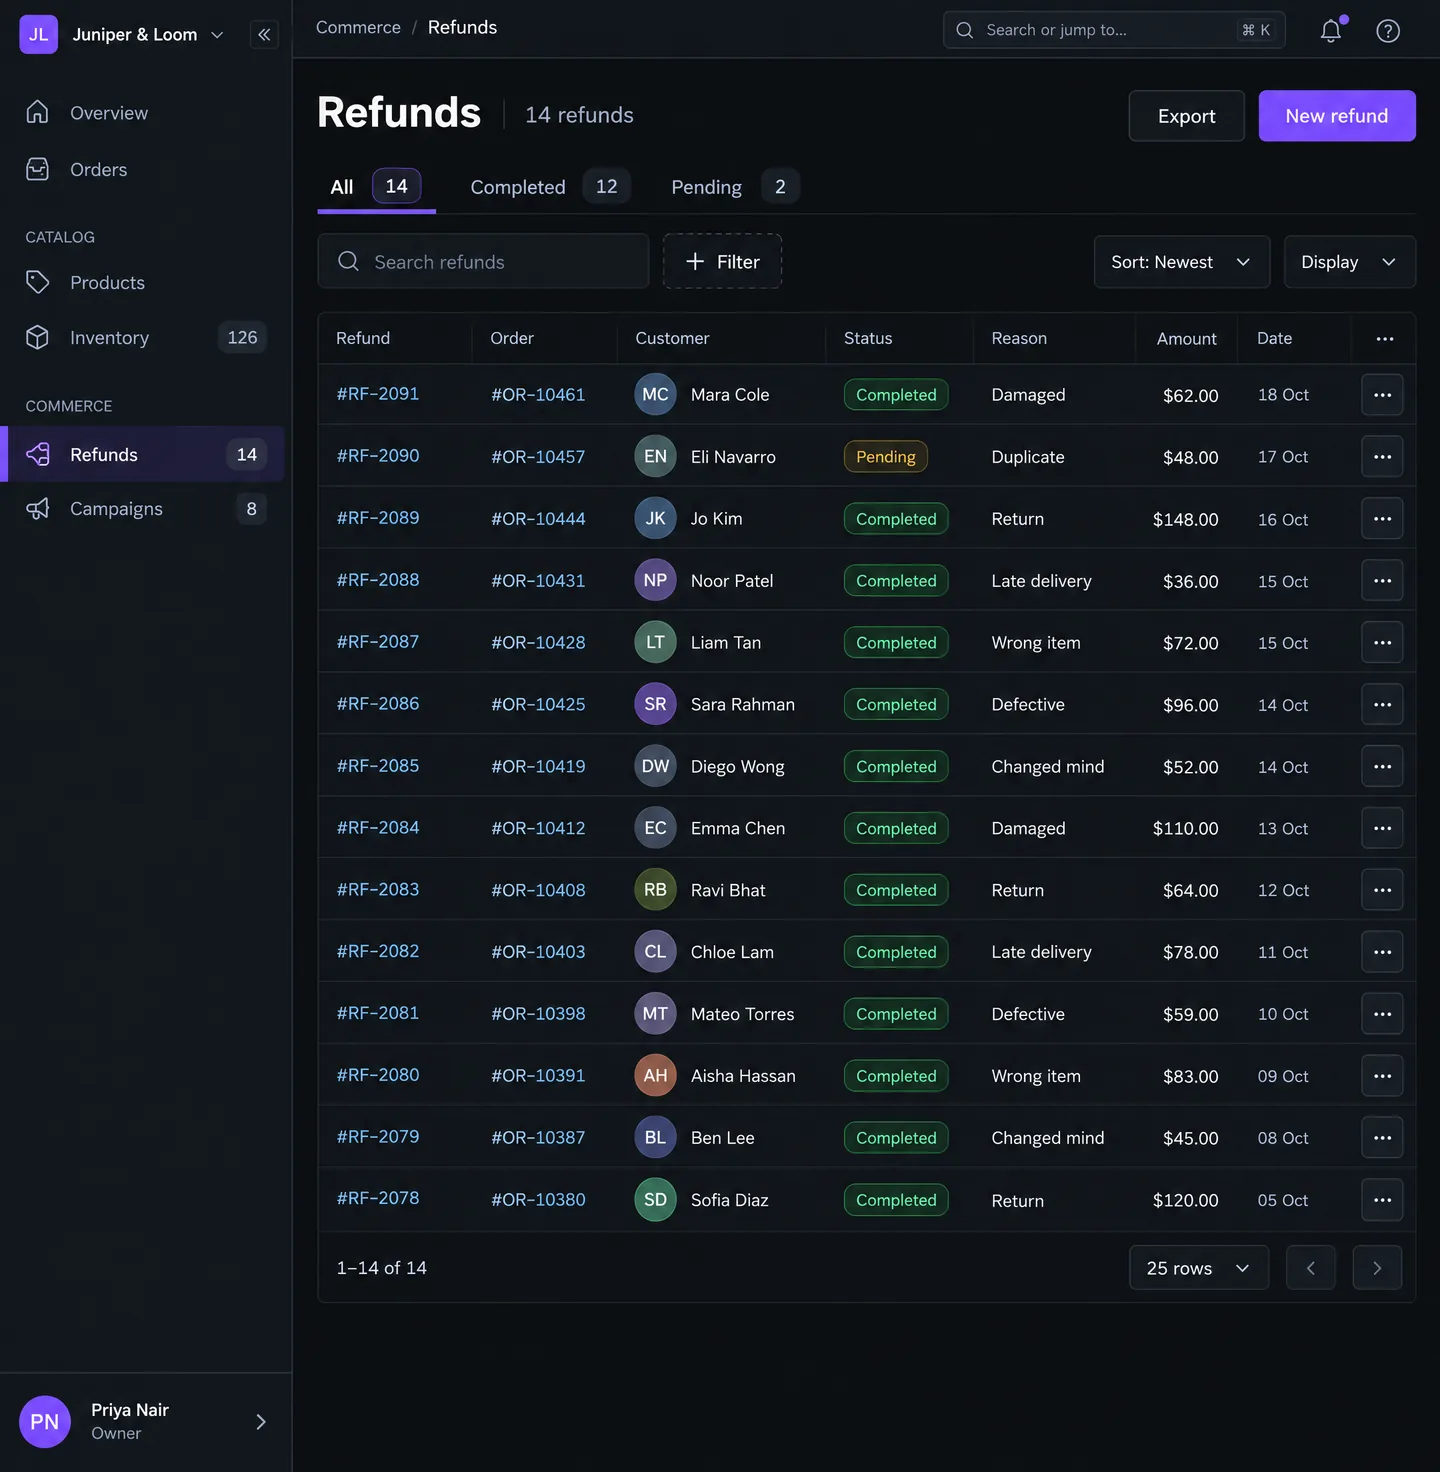The image size is (1440, 1472).
Task: Open order link #OR-10391
Action: (538, 1076)
